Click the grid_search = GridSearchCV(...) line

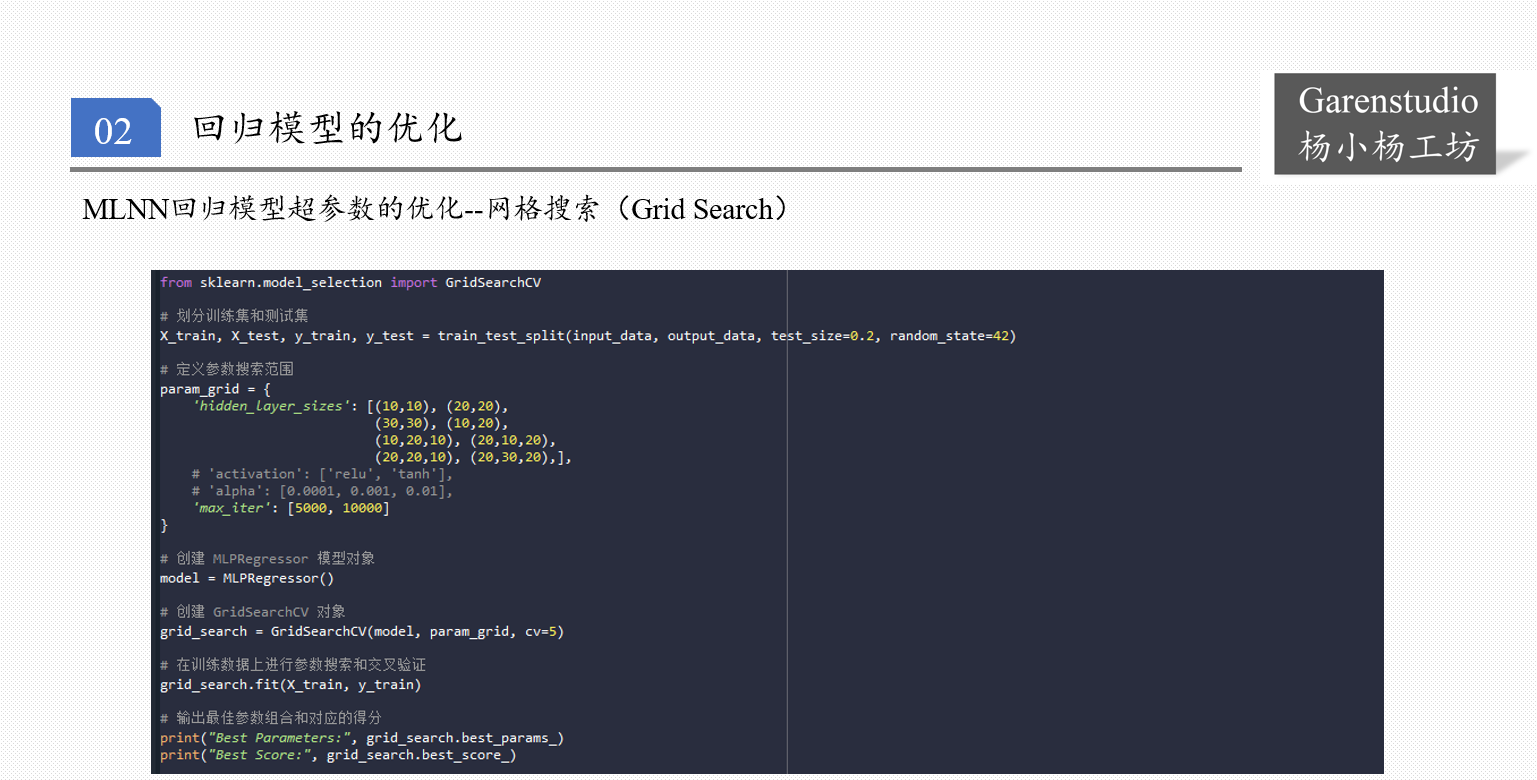pos(362,632)
